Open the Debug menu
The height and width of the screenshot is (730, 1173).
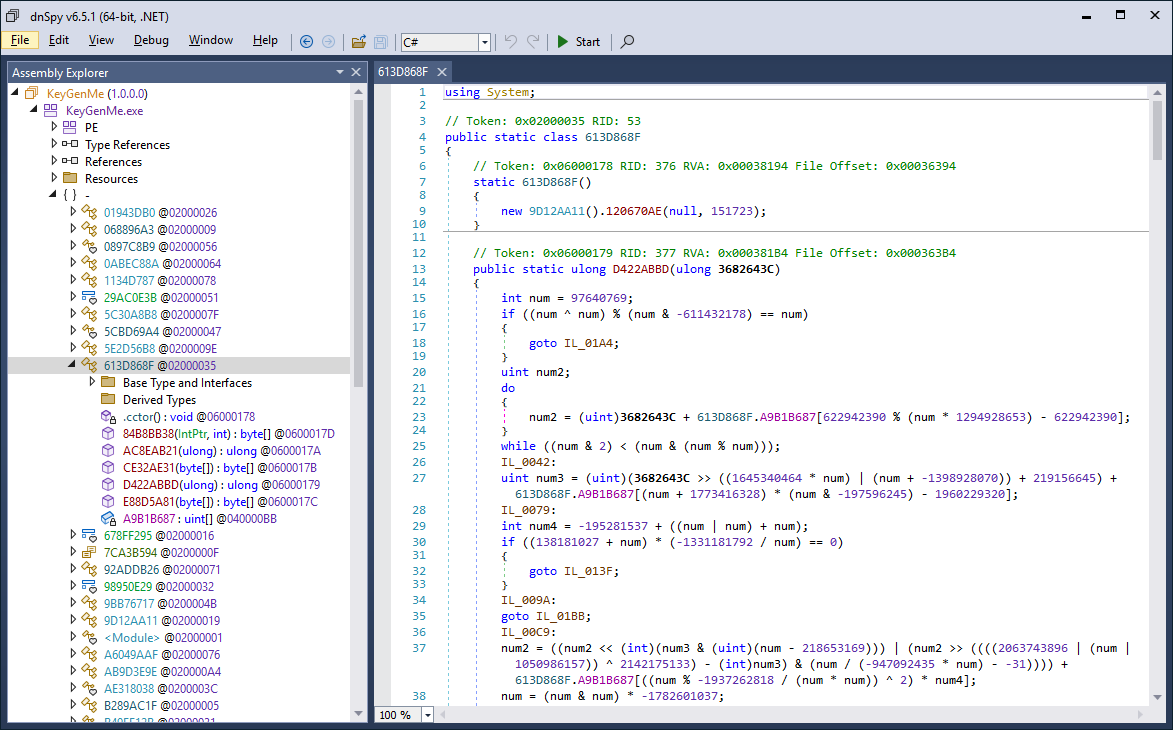click(x=151, y=40)
